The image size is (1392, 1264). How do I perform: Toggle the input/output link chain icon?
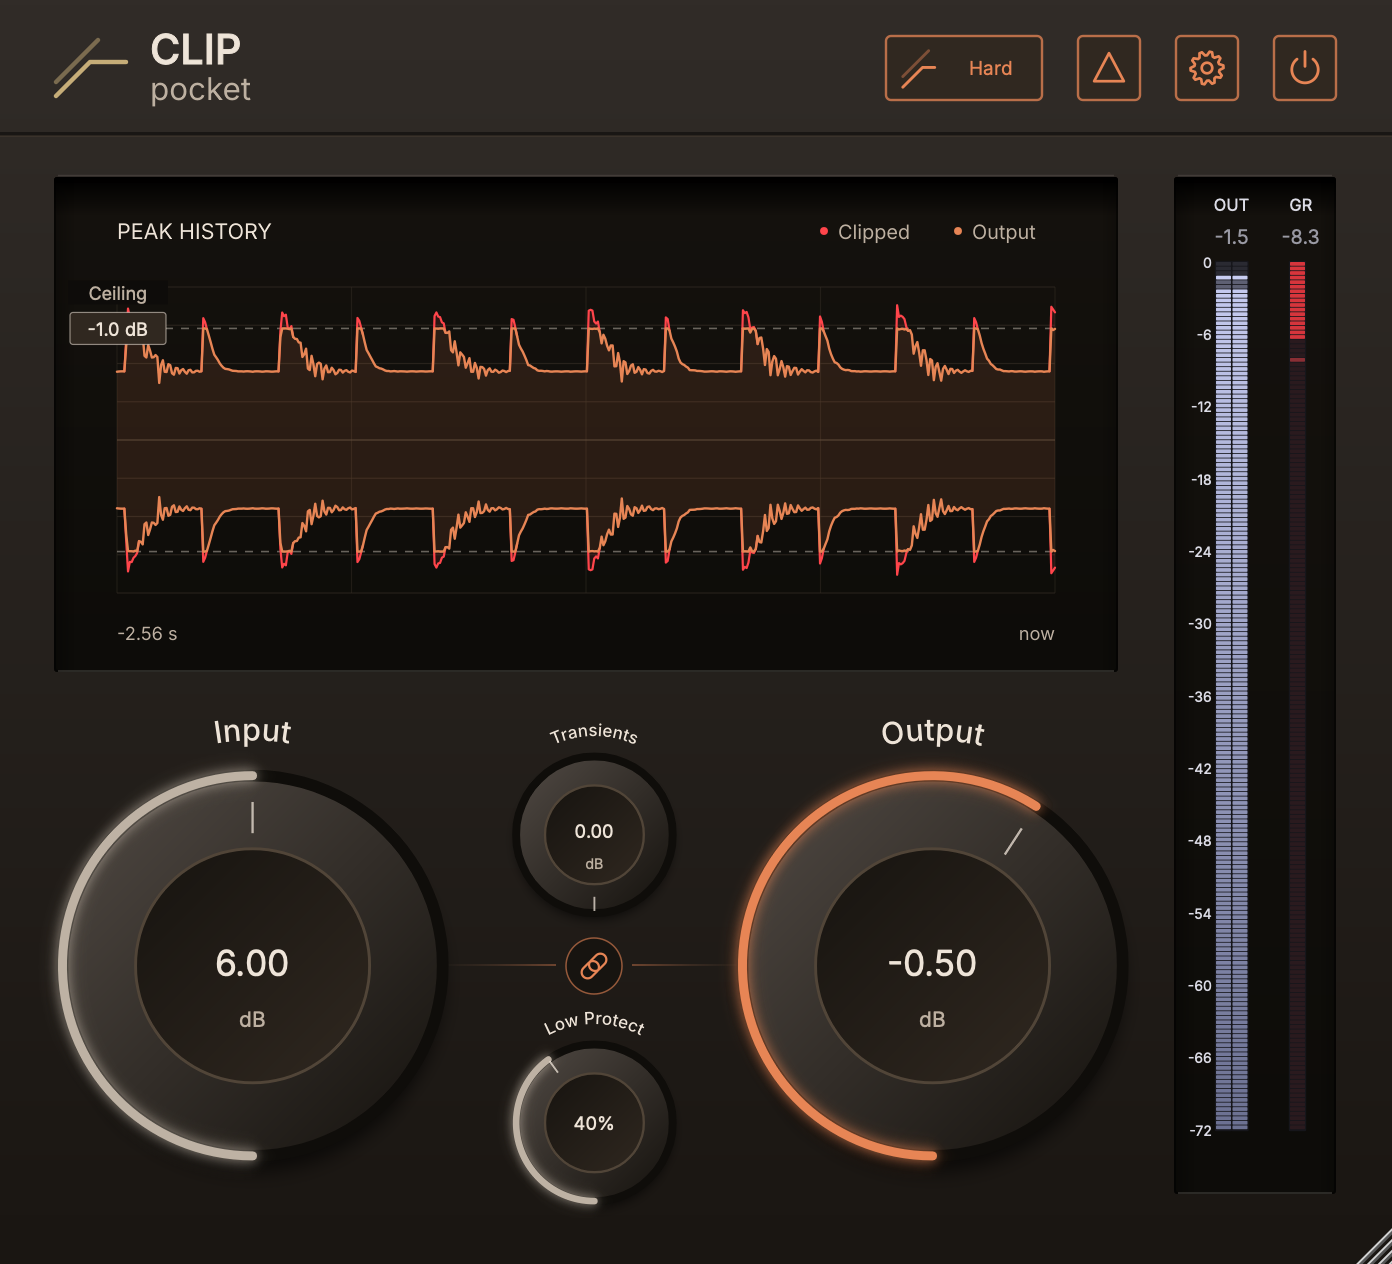594,965
